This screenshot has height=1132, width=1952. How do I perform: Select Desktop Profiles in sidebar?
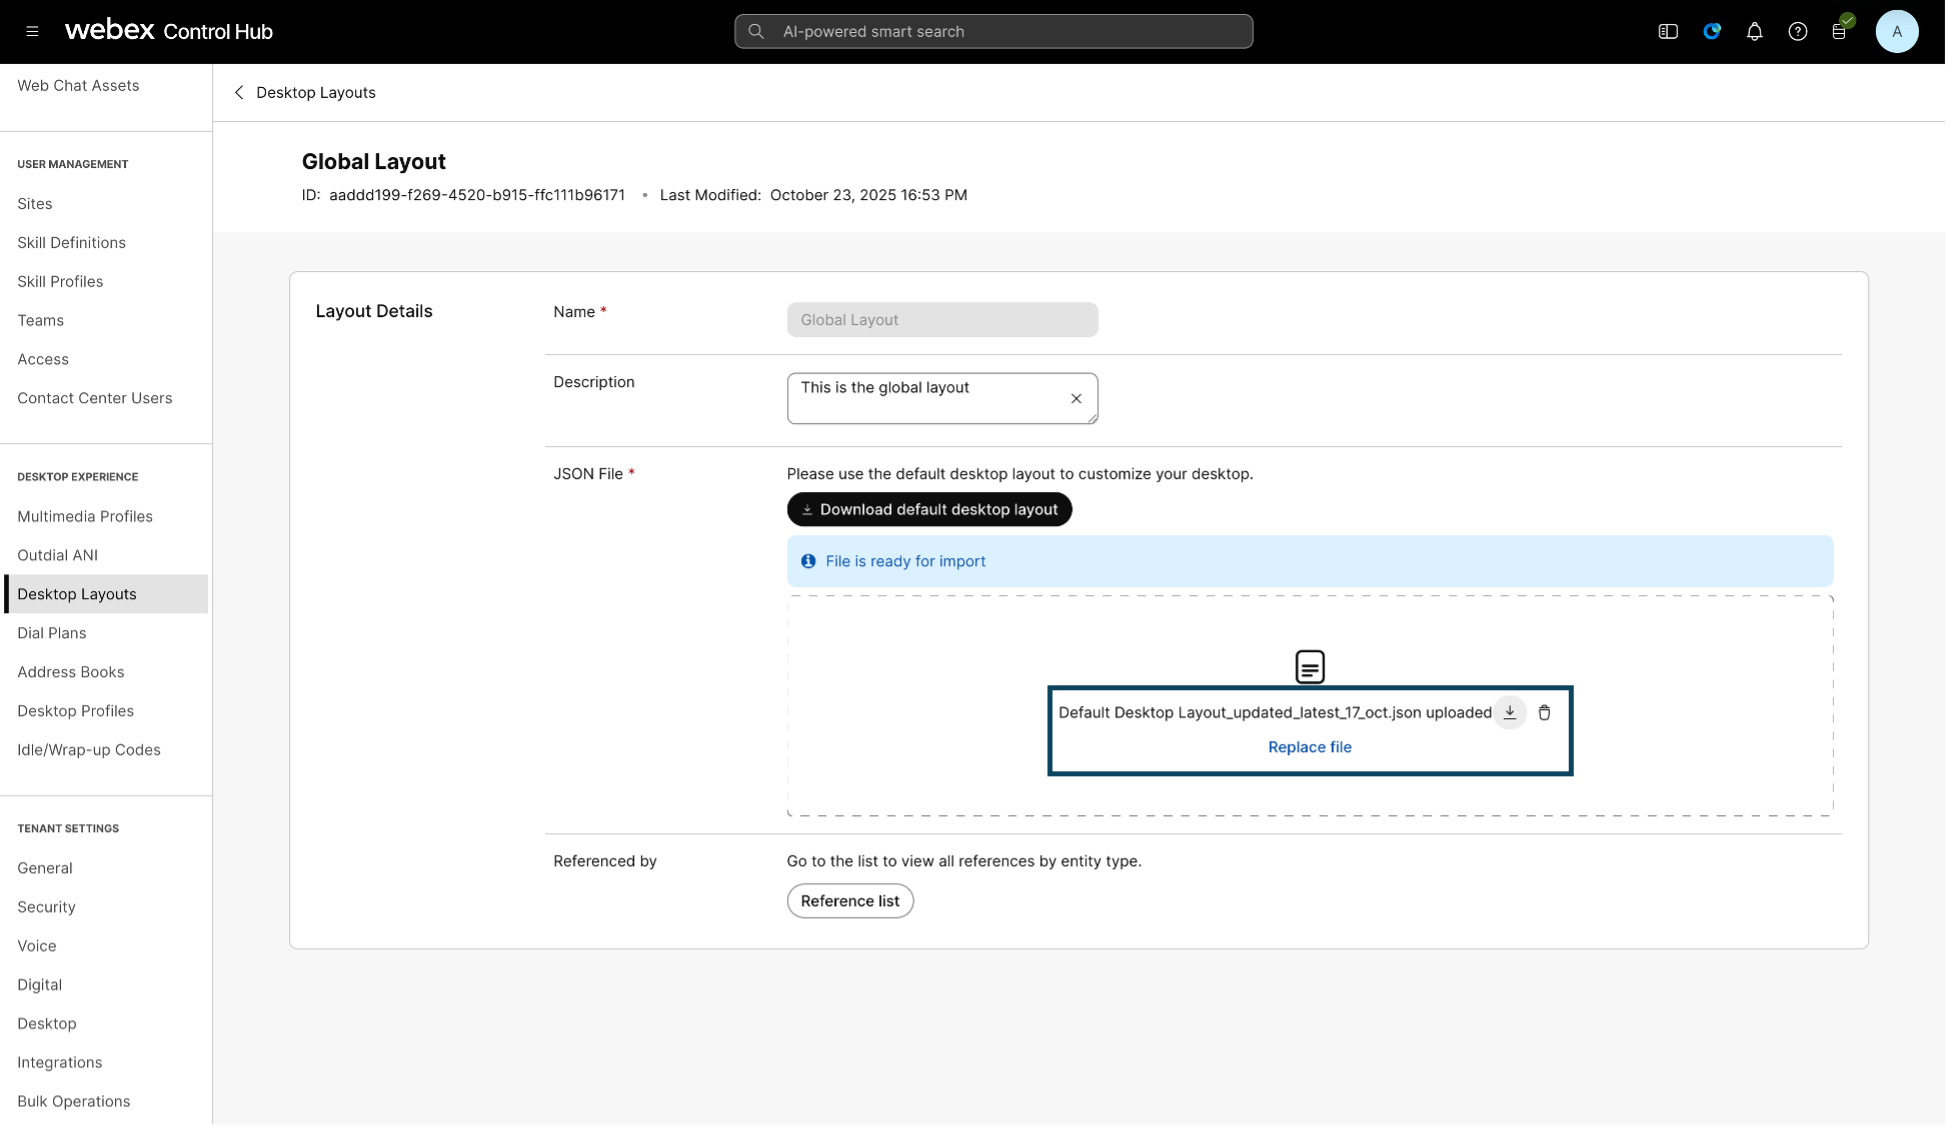[75, 711]
